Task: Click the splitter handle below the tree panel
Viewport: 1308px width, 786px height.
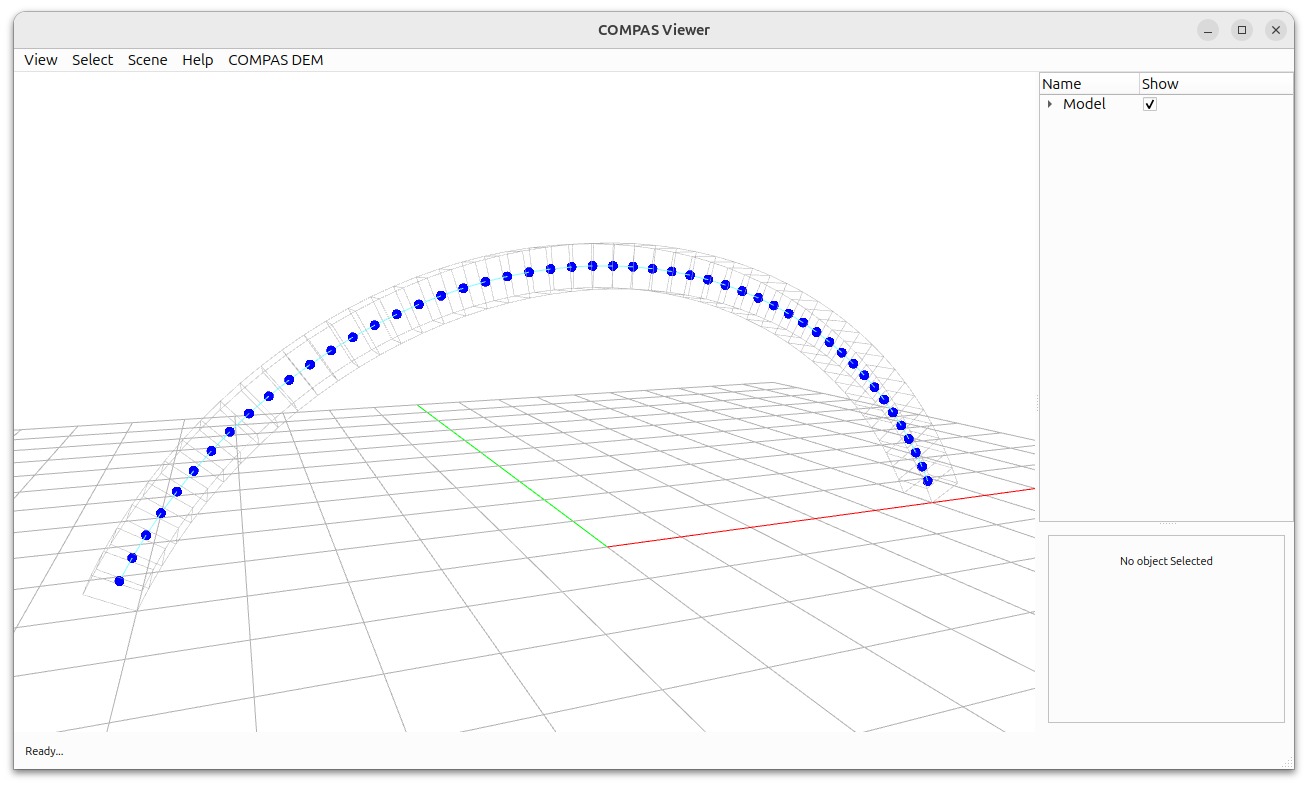Action: click(1167, 524)
